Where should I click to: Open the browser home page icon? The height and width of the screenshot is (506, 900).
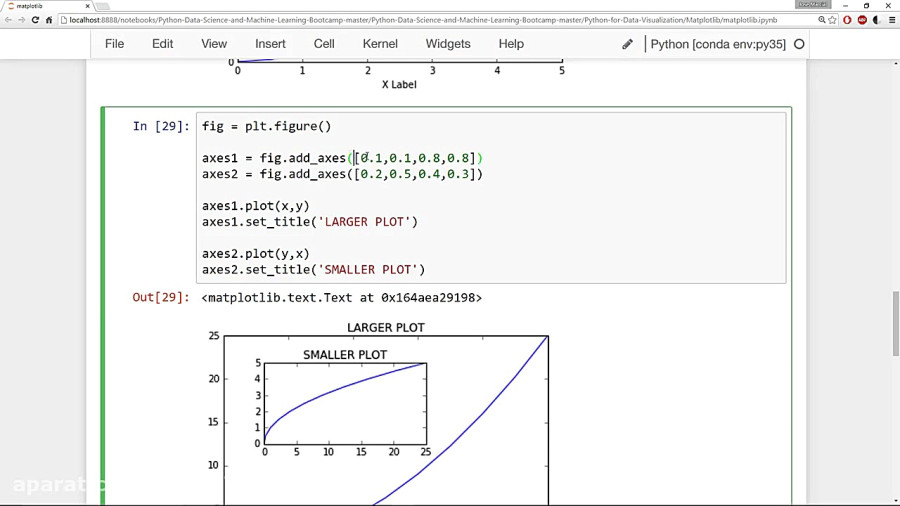(49, 20)
